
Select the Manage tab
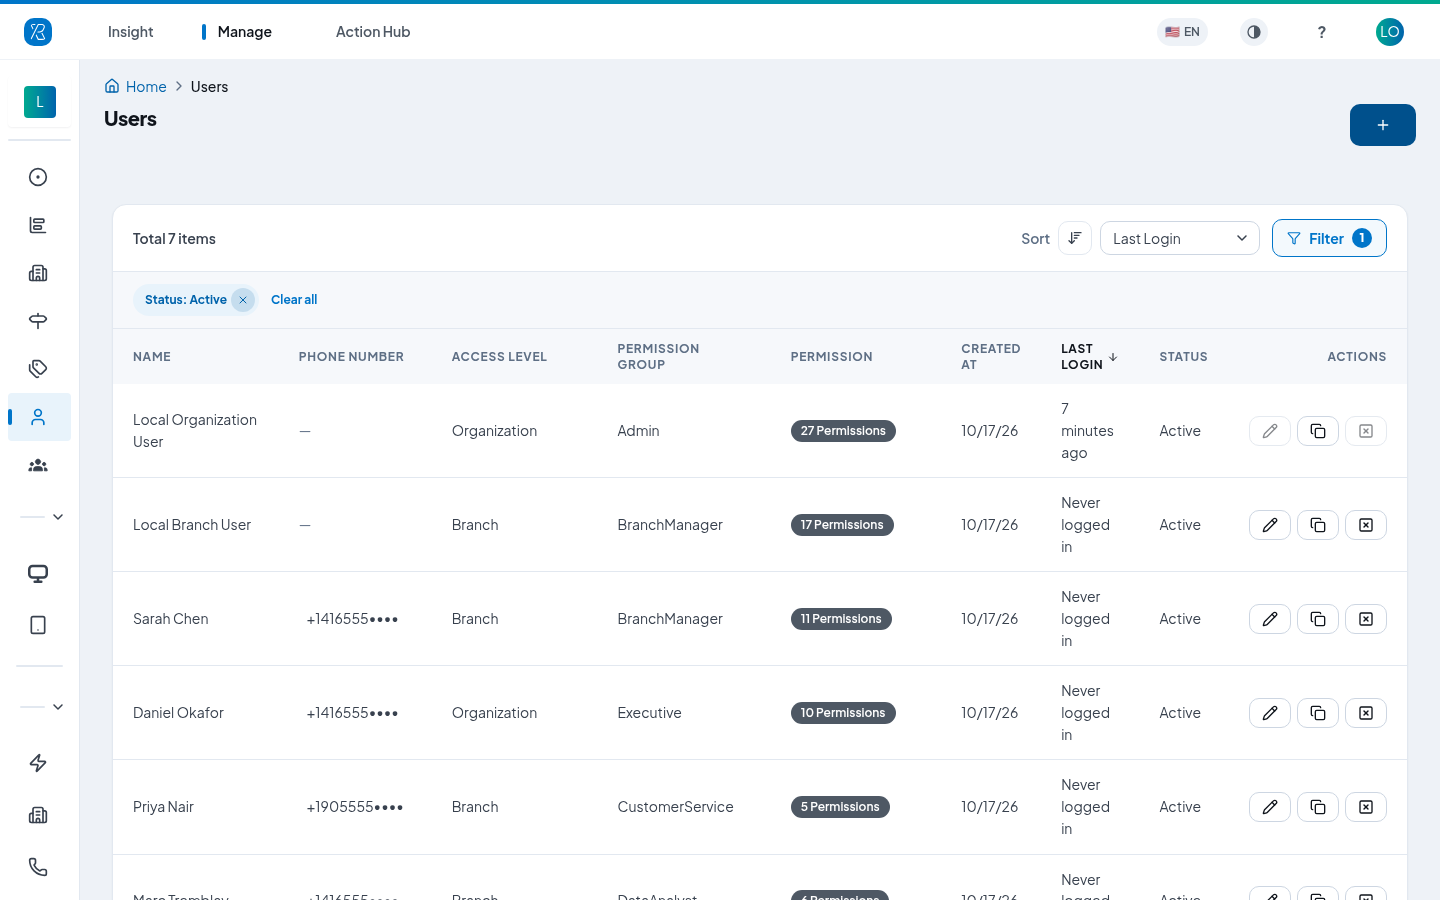pos(245,32)
